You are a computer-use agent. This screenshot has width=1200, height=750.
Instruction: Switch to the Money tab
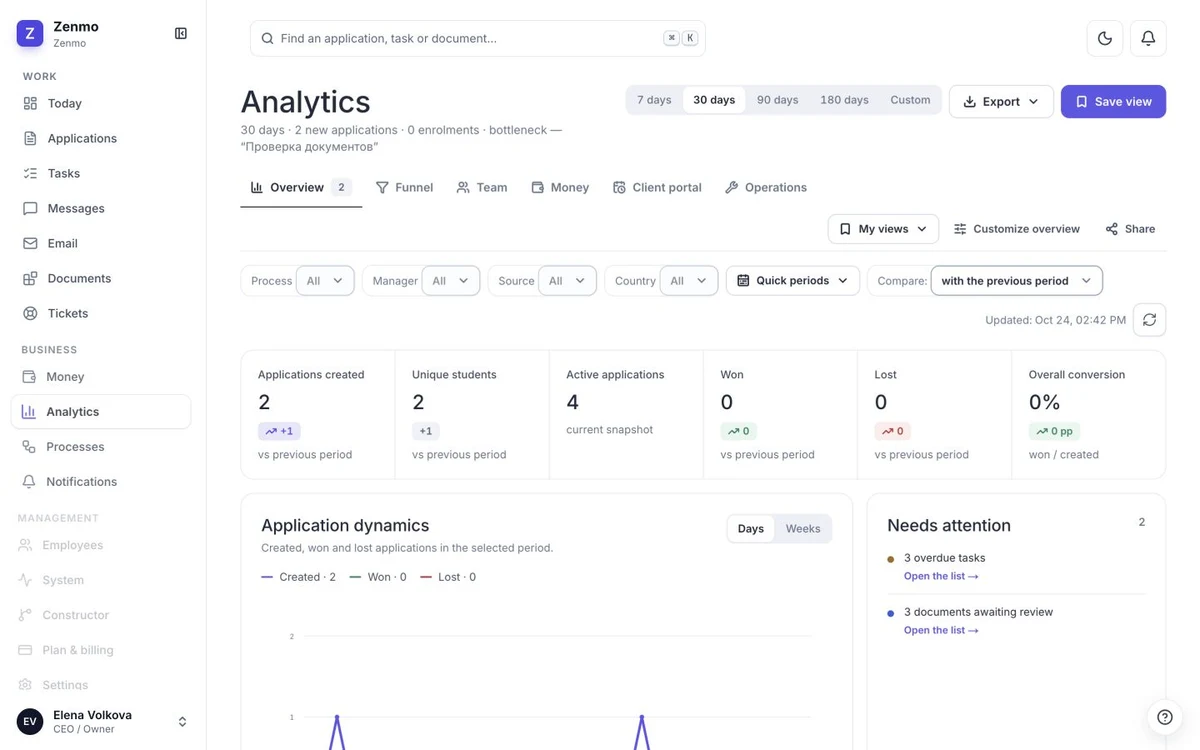click(560, 187)
